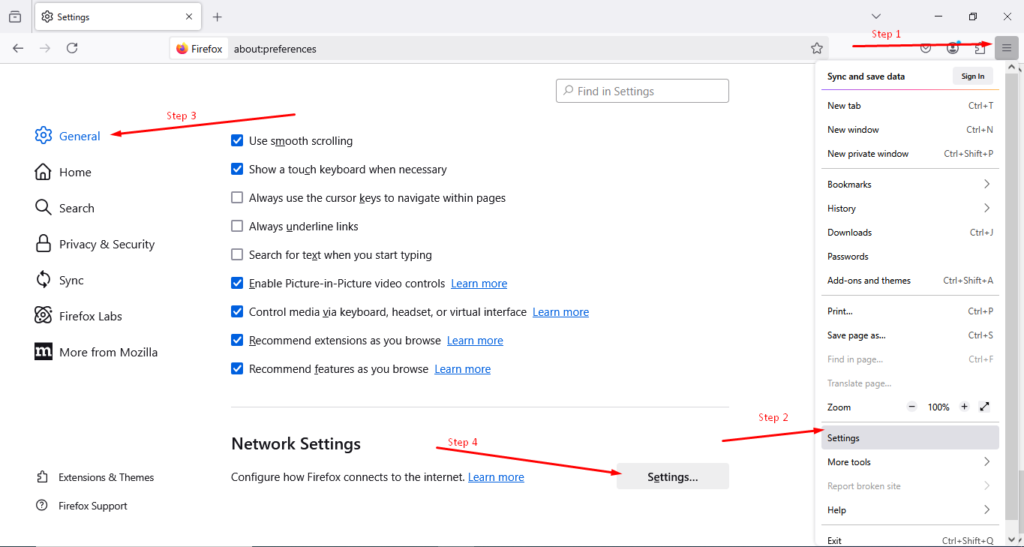1024x547 pixels.
Task: Click the Find in Settings search box
Action: pyautogui.click(x=642, y=91)
